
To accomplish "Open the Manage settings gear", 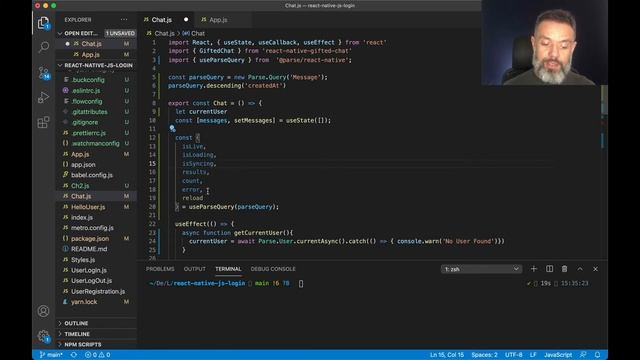I will pyautogui.click(x=43, y=336).
